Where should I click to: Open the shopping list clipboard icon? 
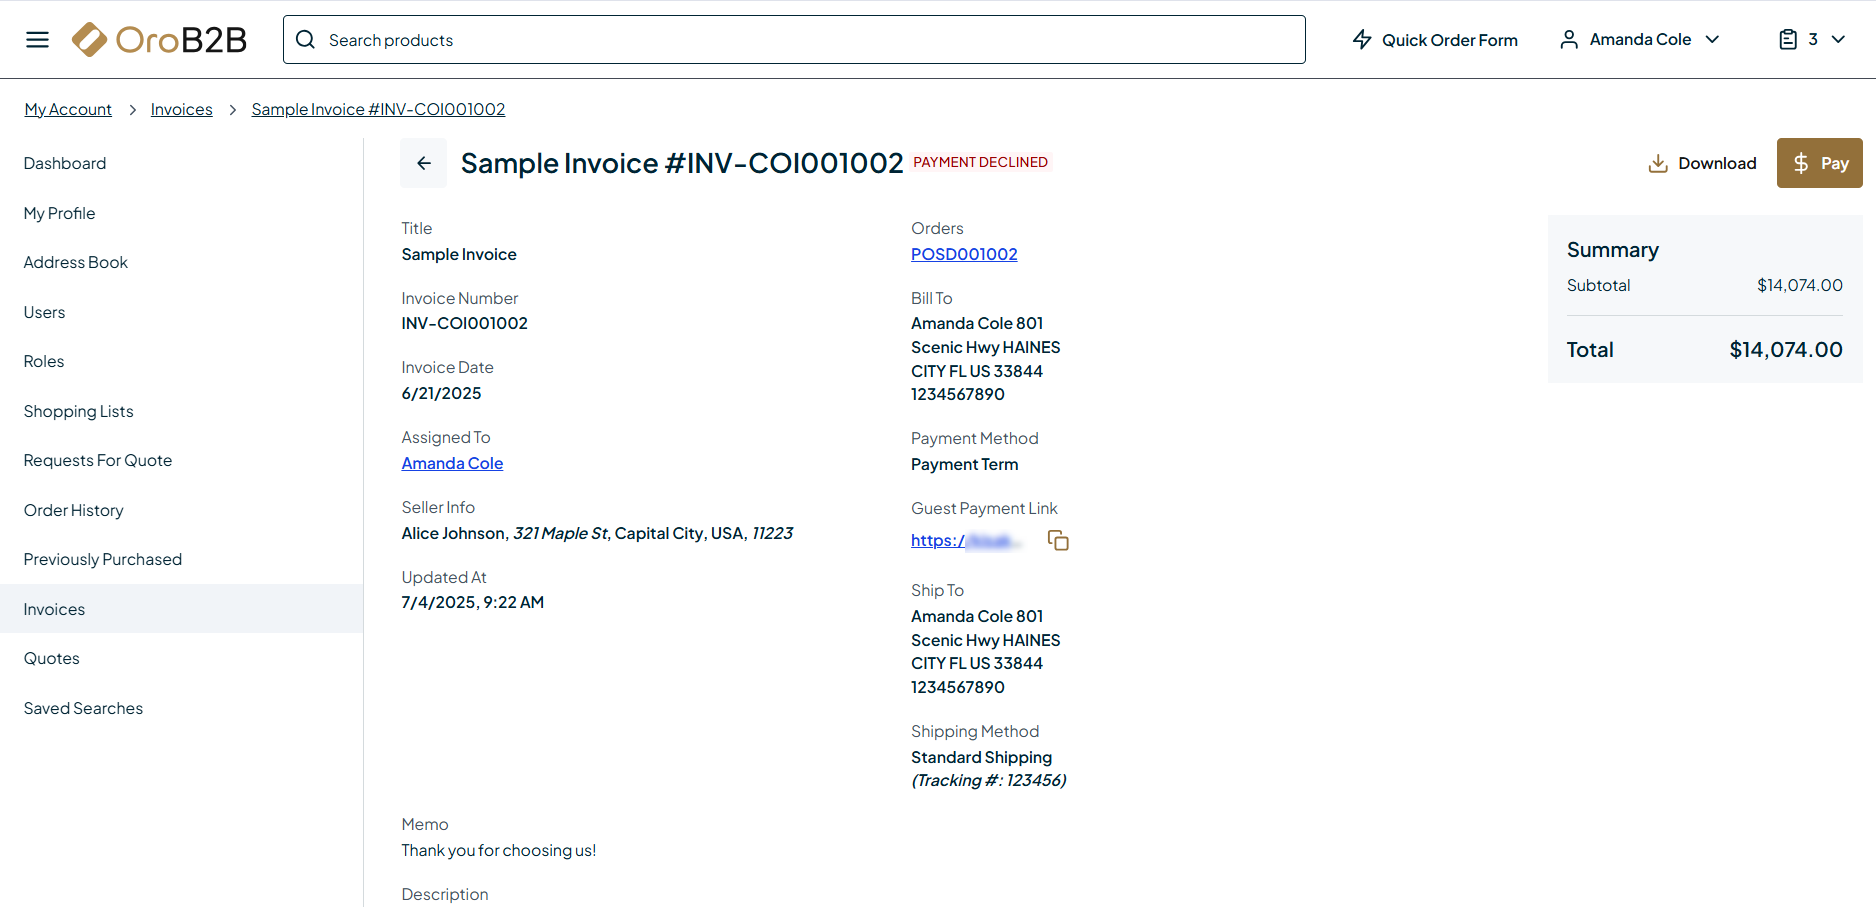coord(1788,40)
